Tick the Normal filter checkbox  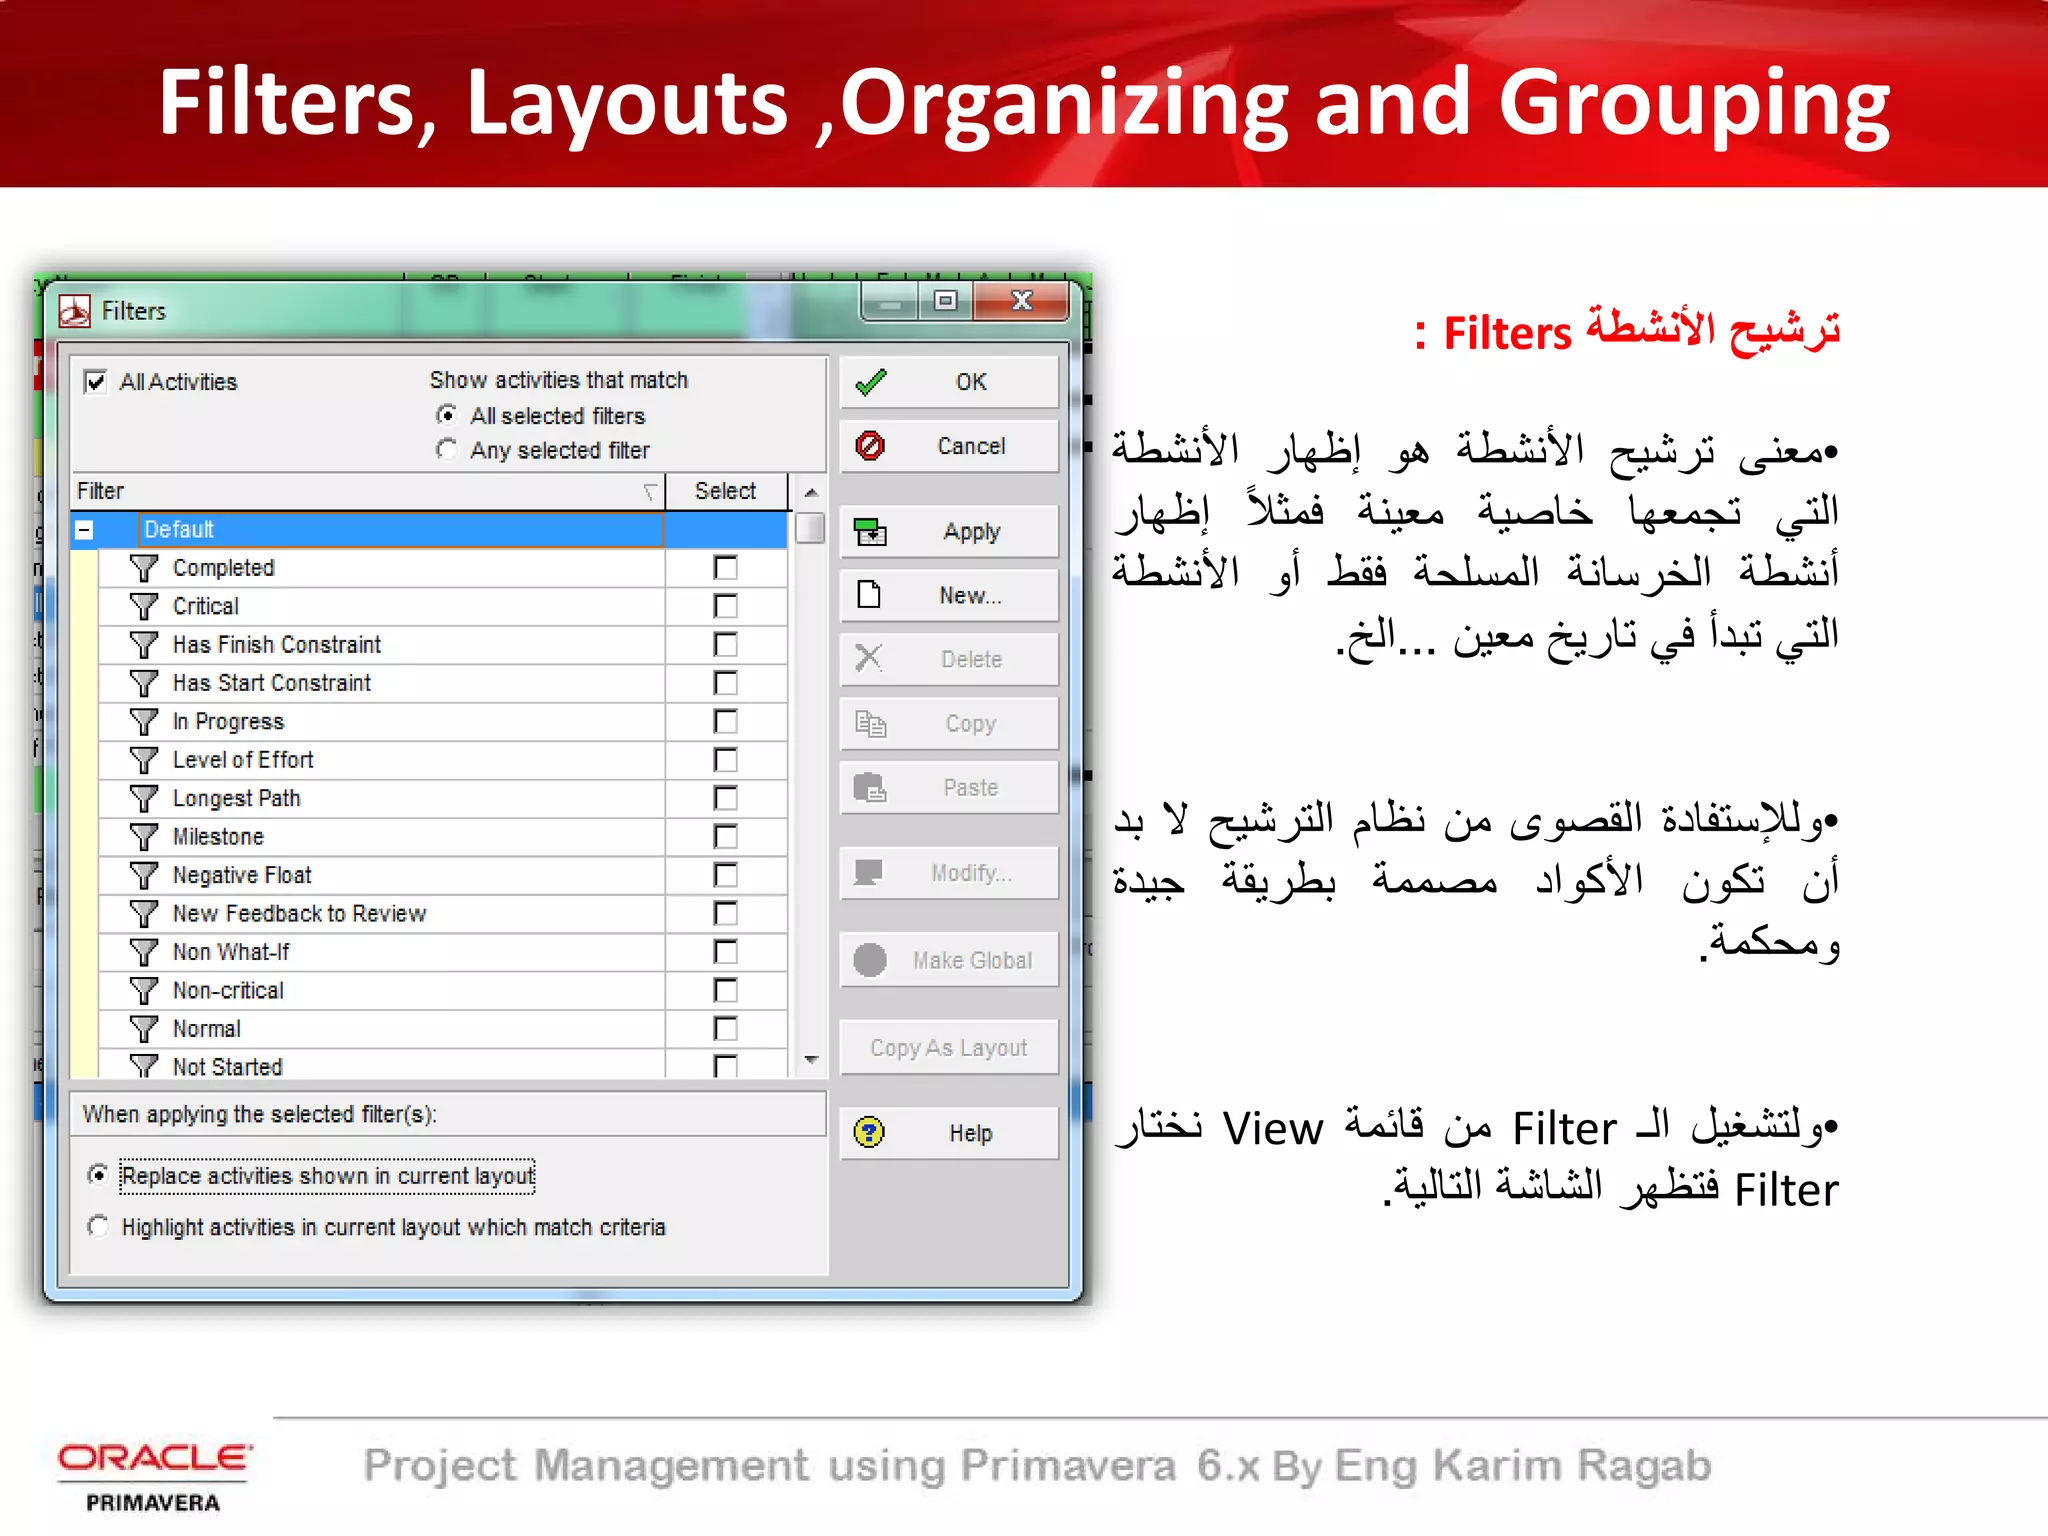point(725,1029)
